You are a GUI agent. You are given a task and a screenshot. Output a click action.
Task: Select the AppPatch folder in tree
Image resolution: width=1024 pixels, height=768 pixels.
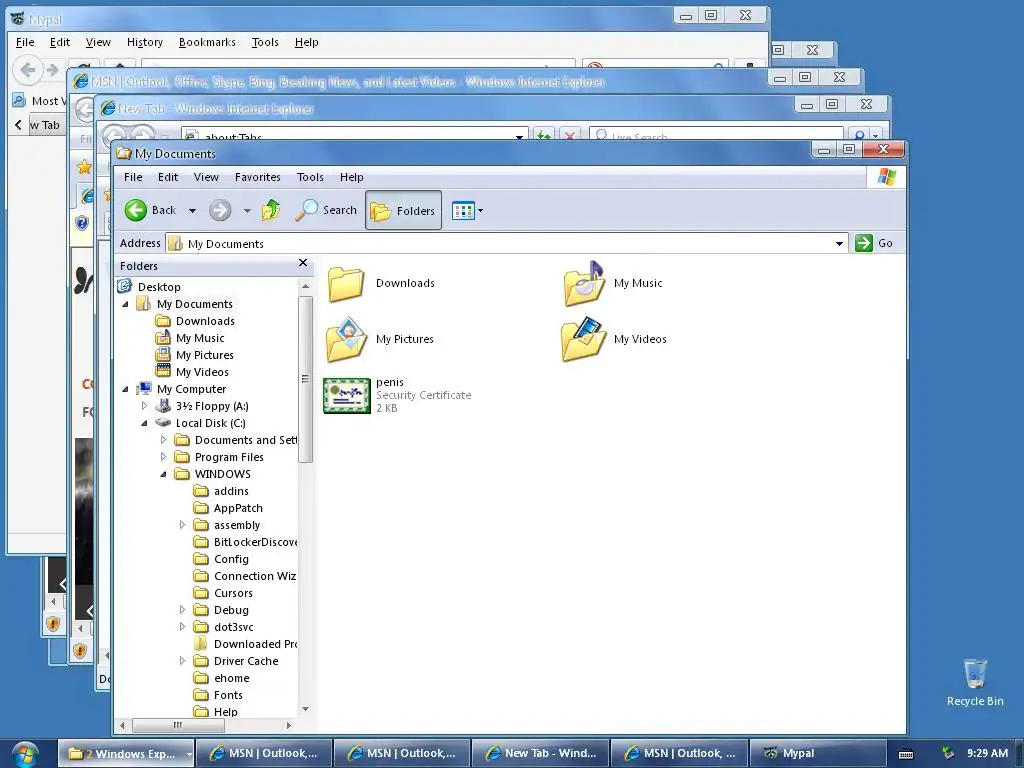pyautogui.click(x=238, y=508)
